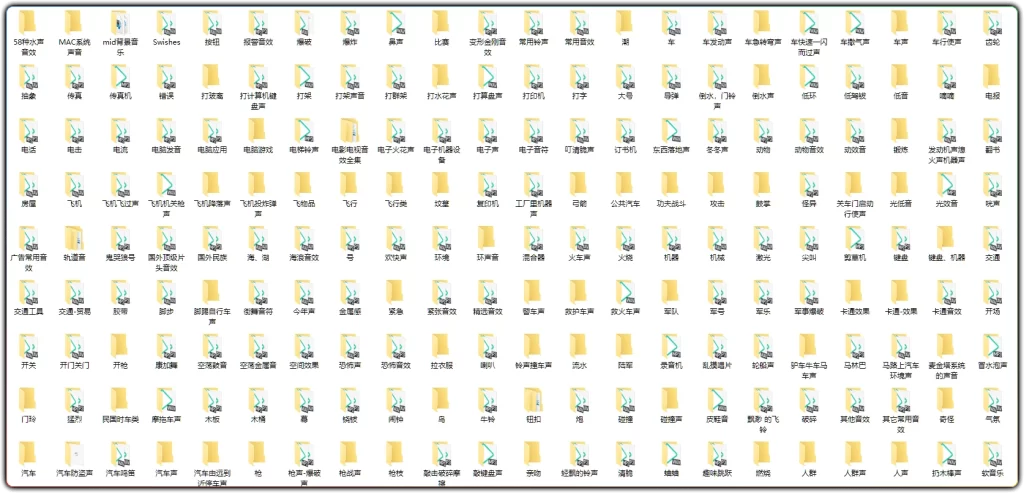Select the 轨道音 folder icon
The width and height of the screenshot is (1024, 493).
[74, 238]
